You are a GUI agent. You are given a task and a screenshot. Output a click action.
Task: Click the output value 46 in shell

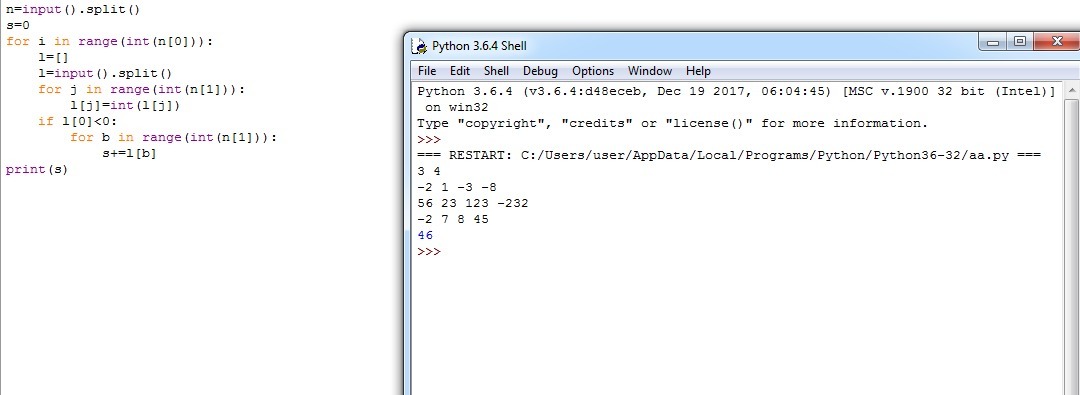425,236
